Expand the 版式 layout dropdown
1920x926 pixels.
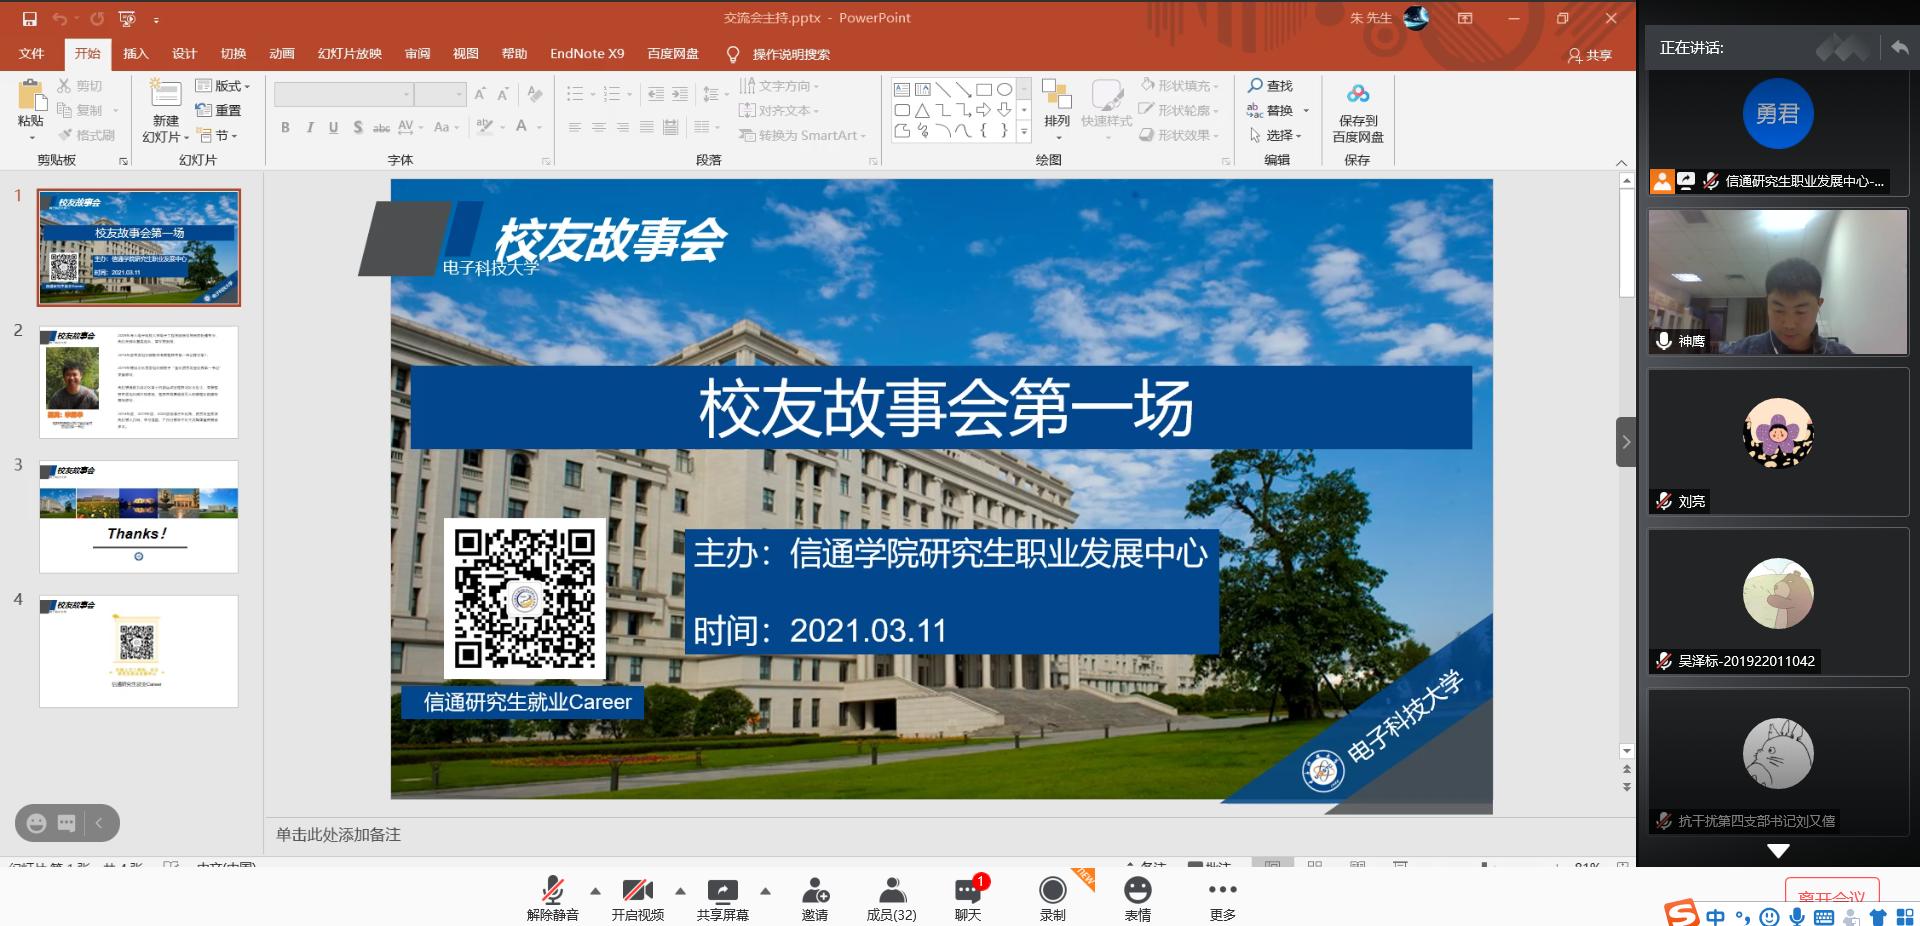point(223,86)
